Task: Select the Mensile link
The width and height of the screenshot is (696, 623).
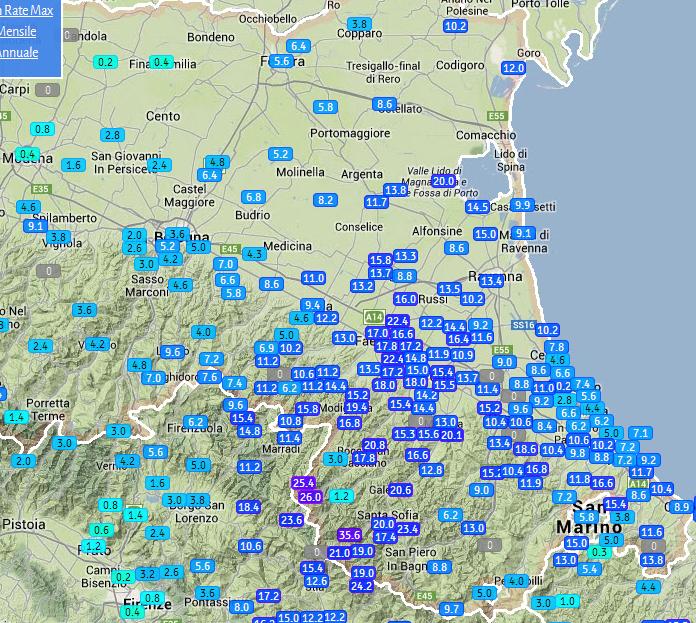Action: click(18, 31)
